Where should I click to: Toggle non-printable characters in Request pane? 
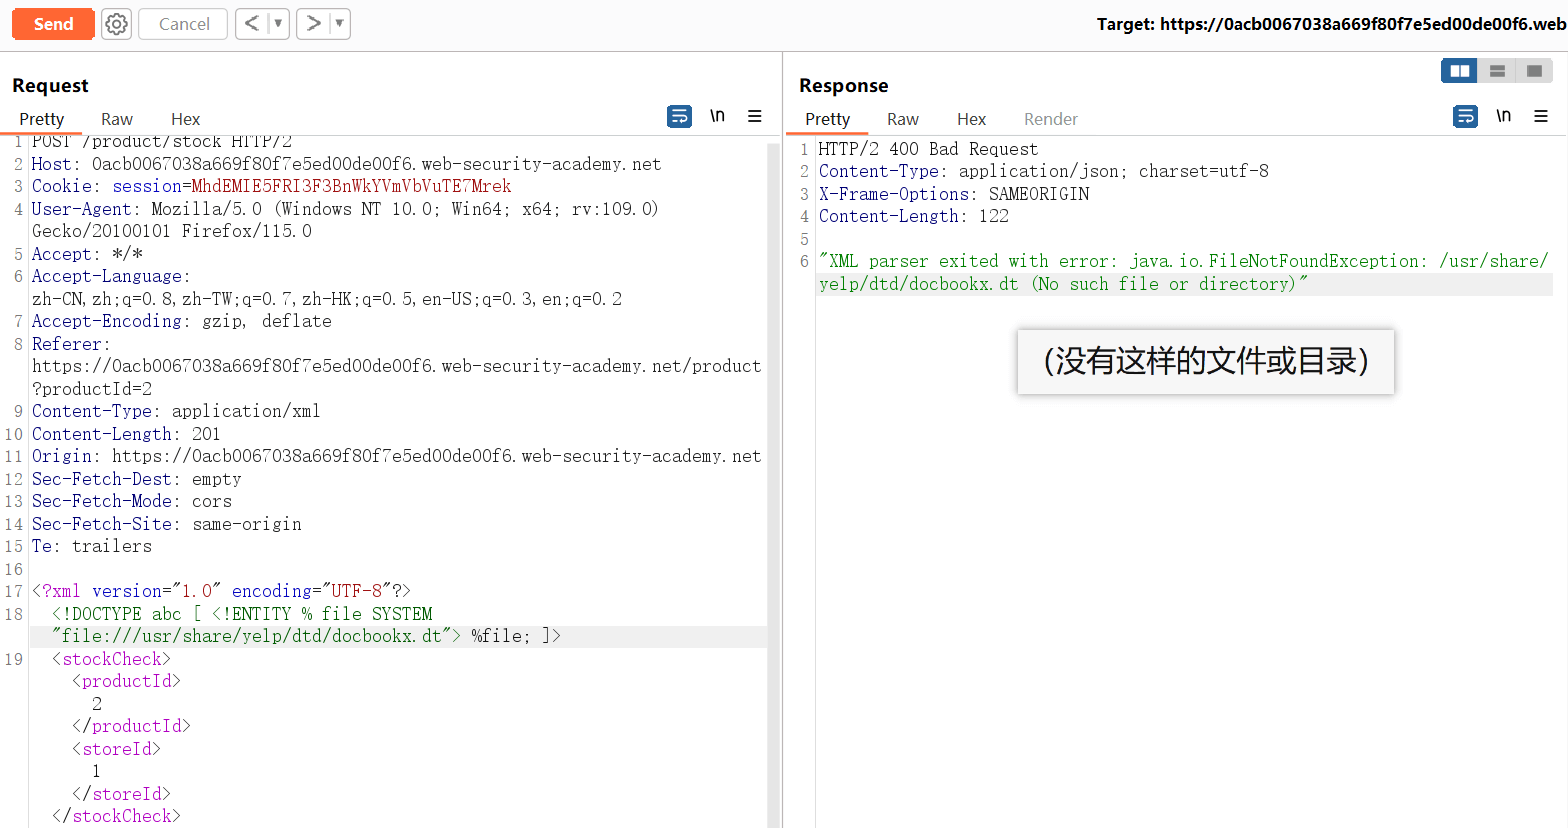click(x=717, y=116)
